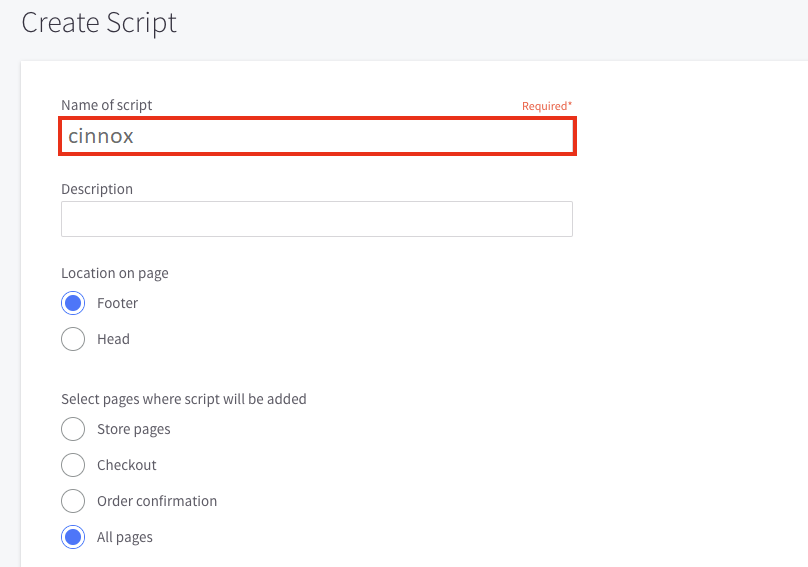Click the red Required* indicator text

547,106
